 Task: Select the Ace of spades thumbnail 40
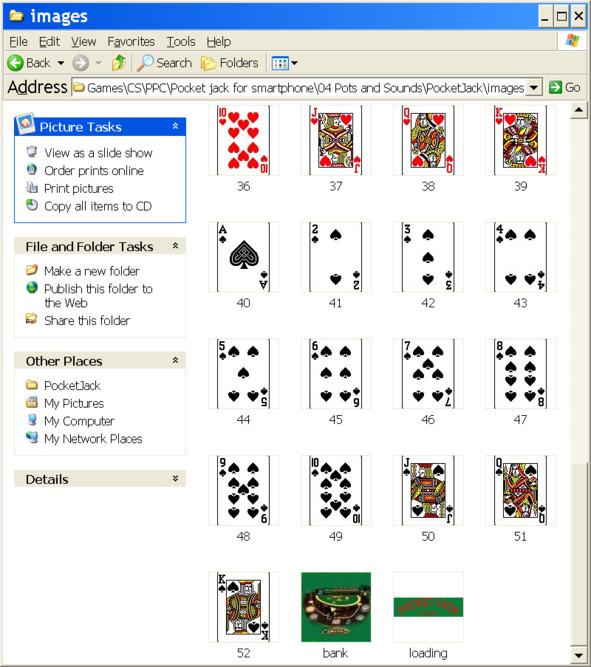(243, 257)
